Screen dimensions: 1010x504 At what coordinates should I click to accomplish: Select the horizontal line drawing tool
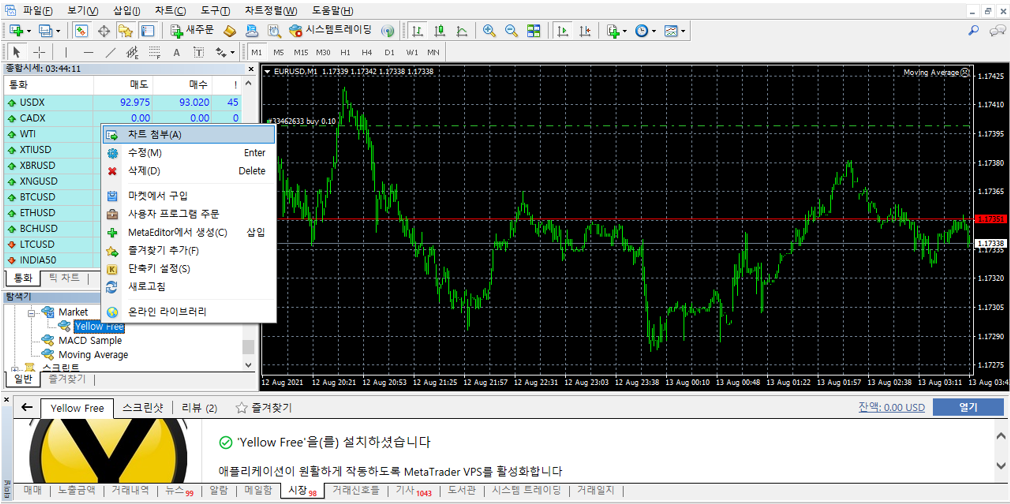click(89, 52)
